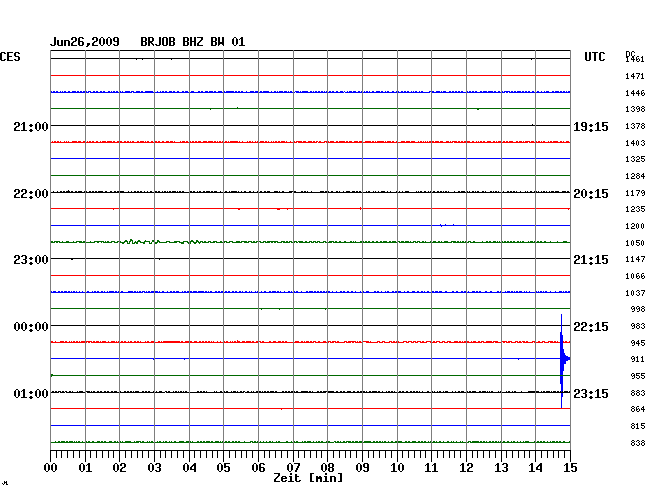Viewport: 650px width, 494px height.
Task: Click the DC value 1284
Action: 635,177
